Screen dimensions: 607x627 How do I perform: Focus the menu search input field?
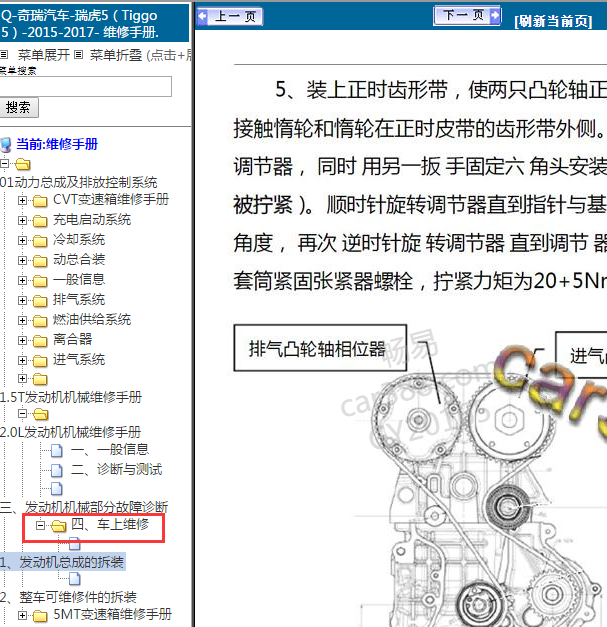tap(85, 86)
